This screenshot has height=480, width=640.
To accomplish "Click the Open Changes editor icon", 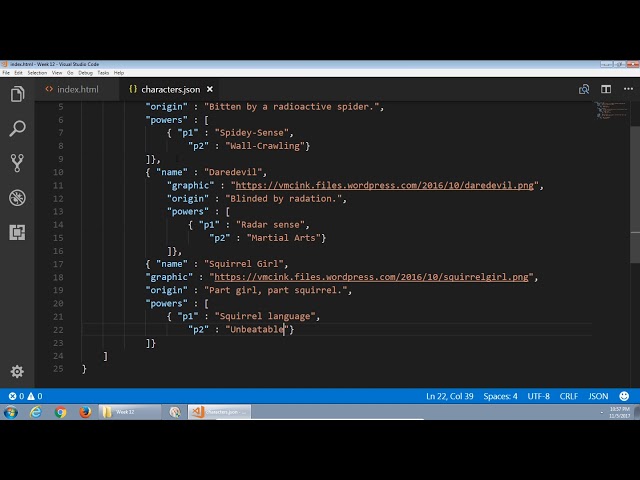I will [x=584, y=89].
